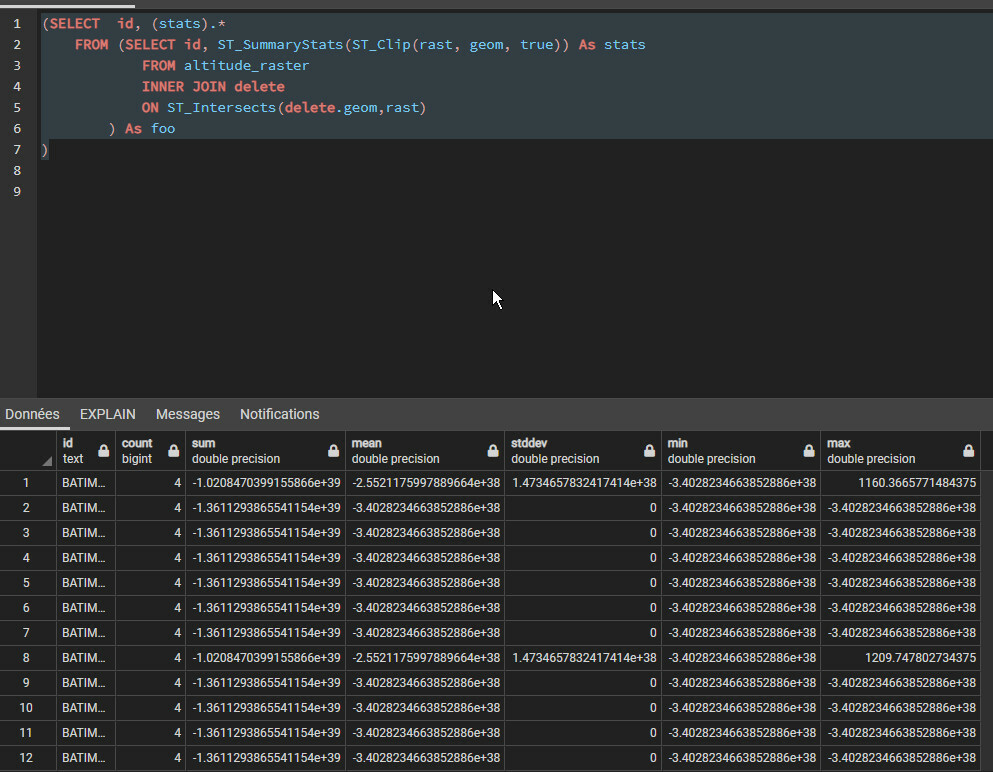Click the lock icon in max column
993x772 pixels.
967,451
